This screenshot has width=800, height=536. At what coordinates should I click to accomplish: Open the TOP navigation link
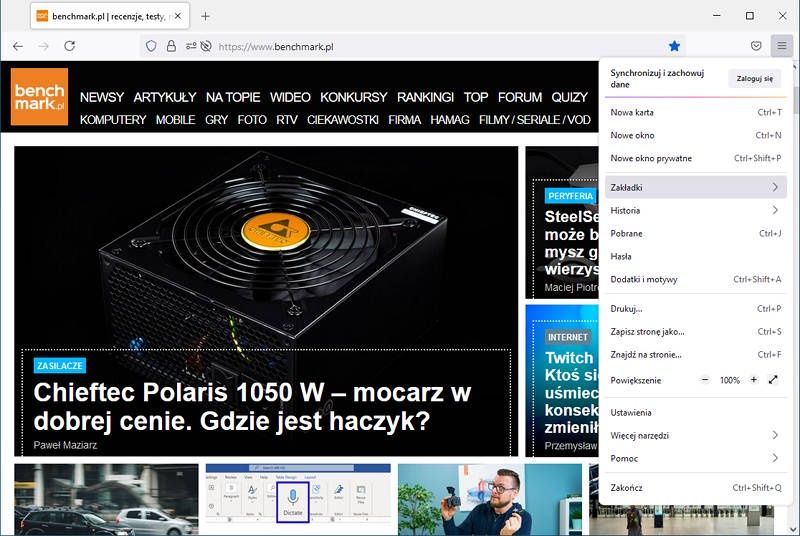pyautogui.click(x=476, y=97)
